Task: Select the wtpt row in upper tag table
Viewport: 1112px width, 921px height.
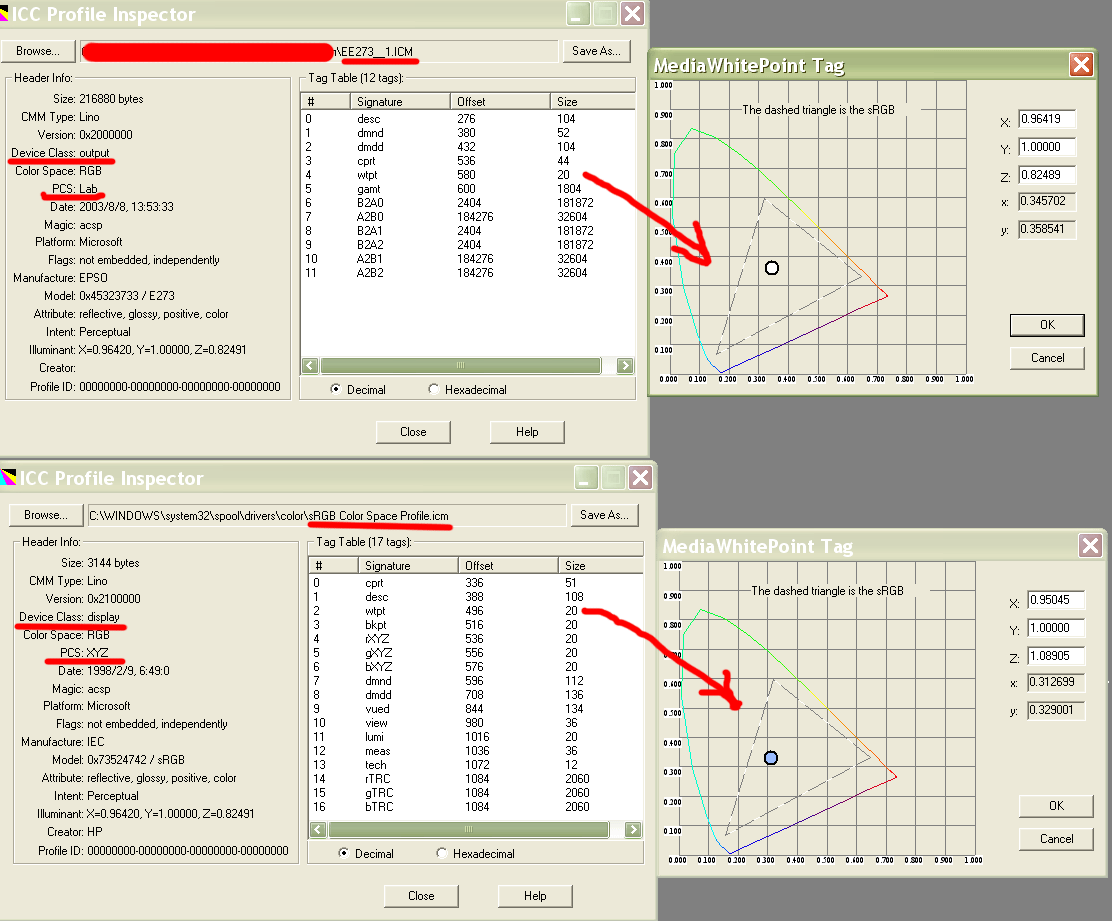Action: pyautogui.click(x=468, y=175)
